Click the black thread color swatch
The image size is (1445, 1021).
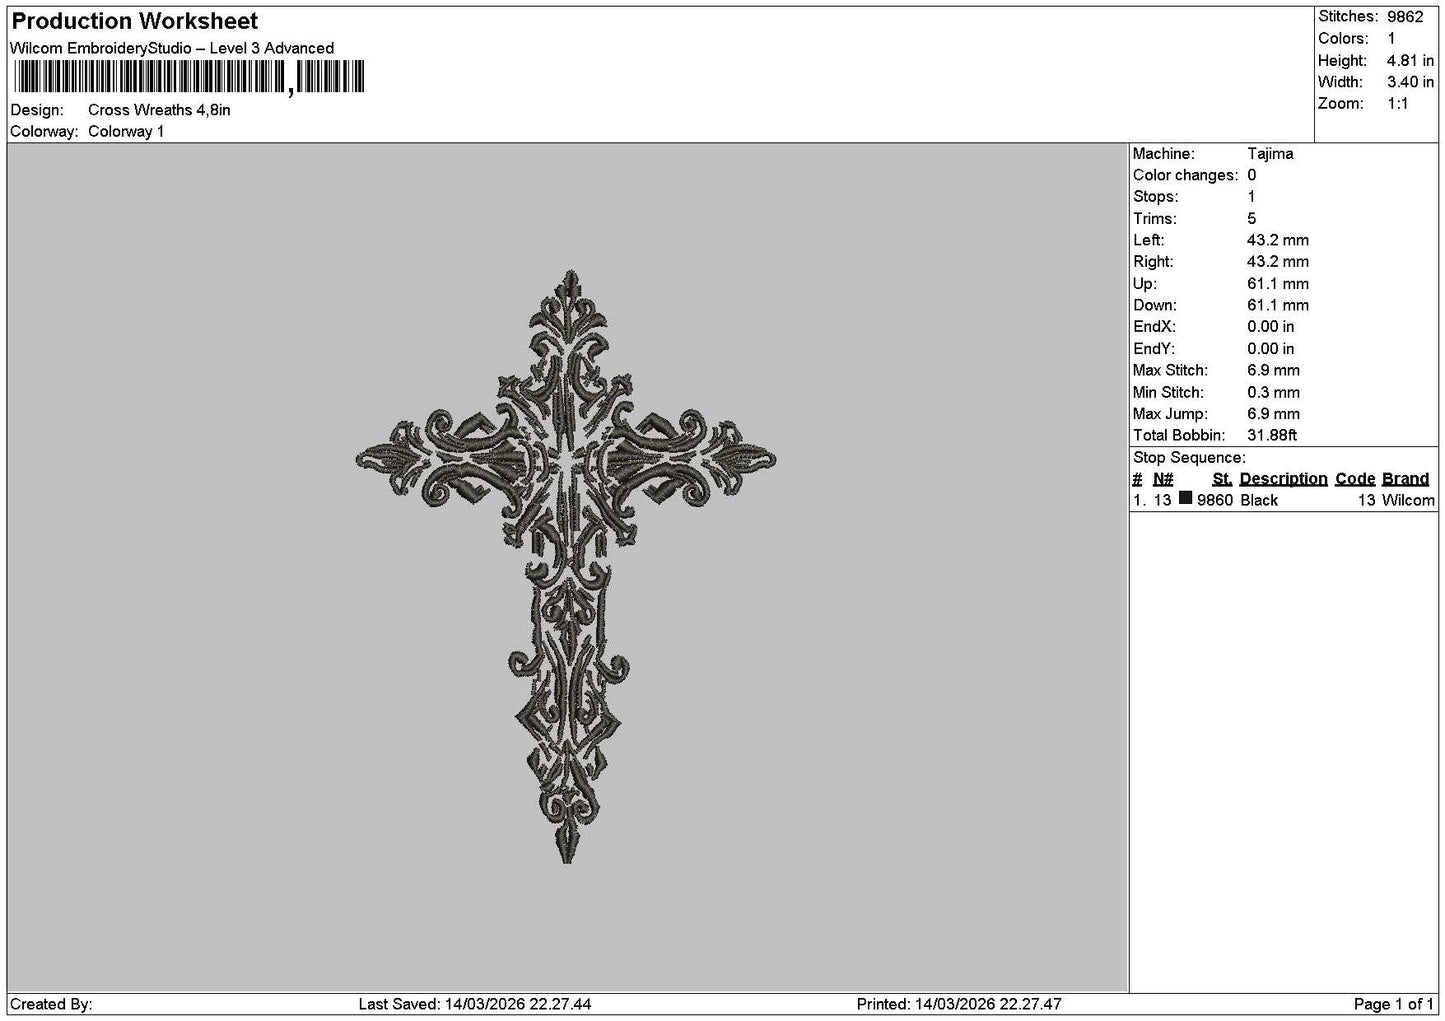tap(1185, 499)
